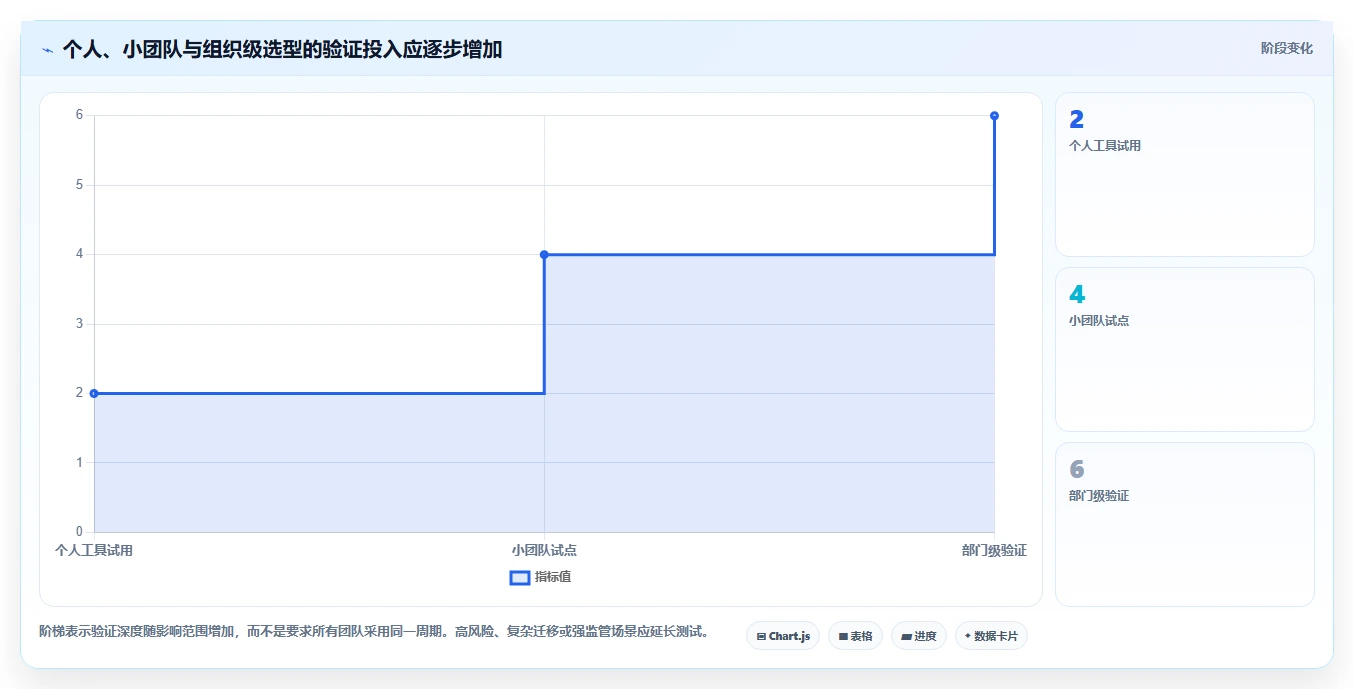The height and width of the screenshot is (689, 1354).
Task: Select the 表格 tag chip
Action: pyautogui.click(x=855, y=636)
